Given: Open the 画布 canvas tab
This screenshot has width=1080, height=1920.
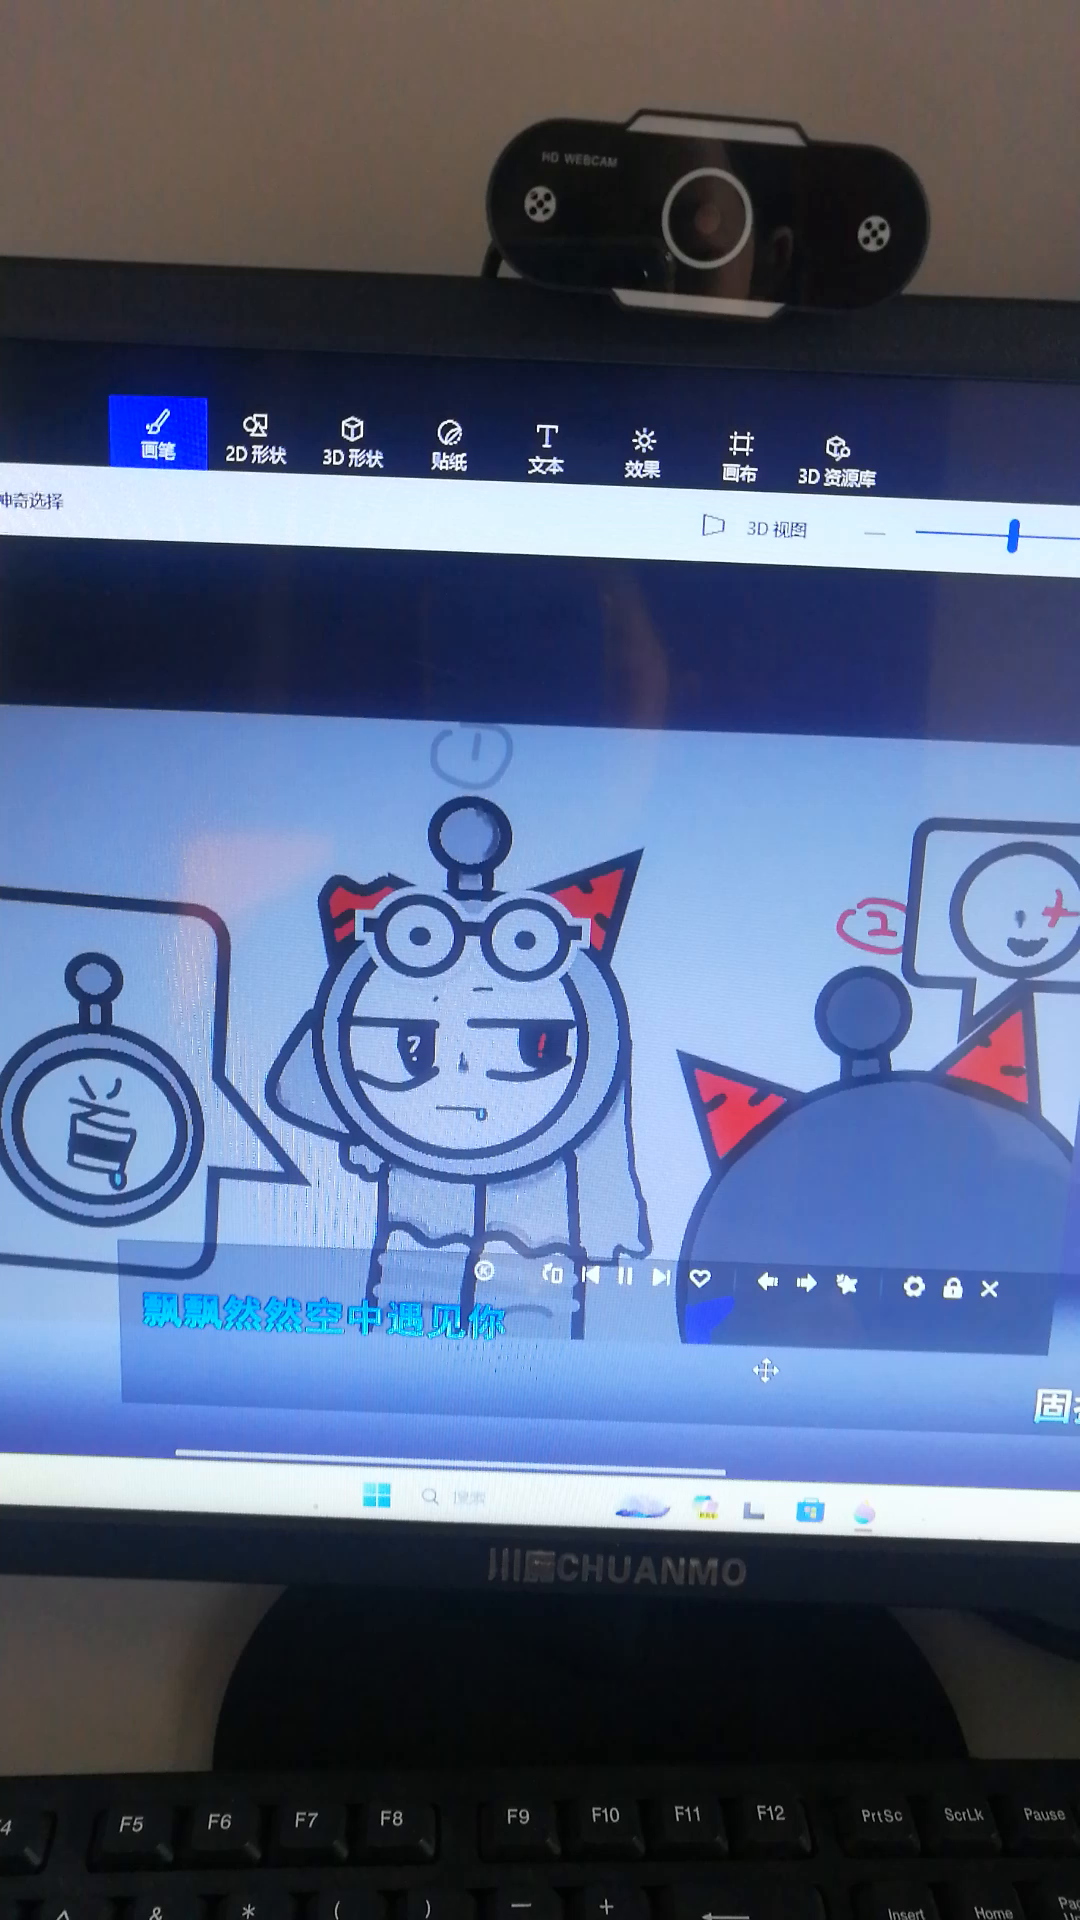Looking at the screenshot, I should (x=740, y=458).
